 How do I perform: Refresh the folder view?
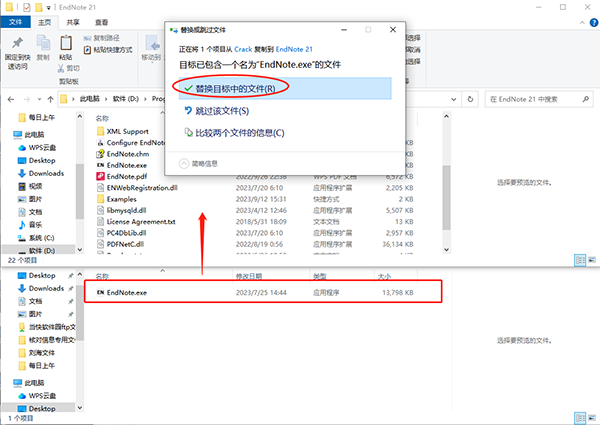(470, 99)
